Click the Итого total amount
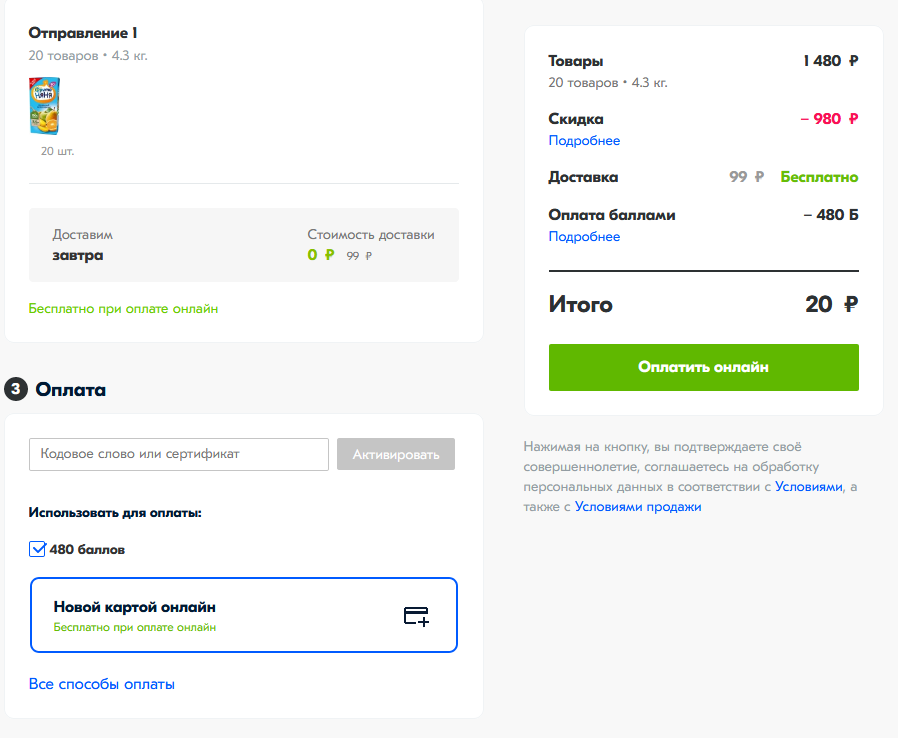898x738 pixels. pos(832,304)
